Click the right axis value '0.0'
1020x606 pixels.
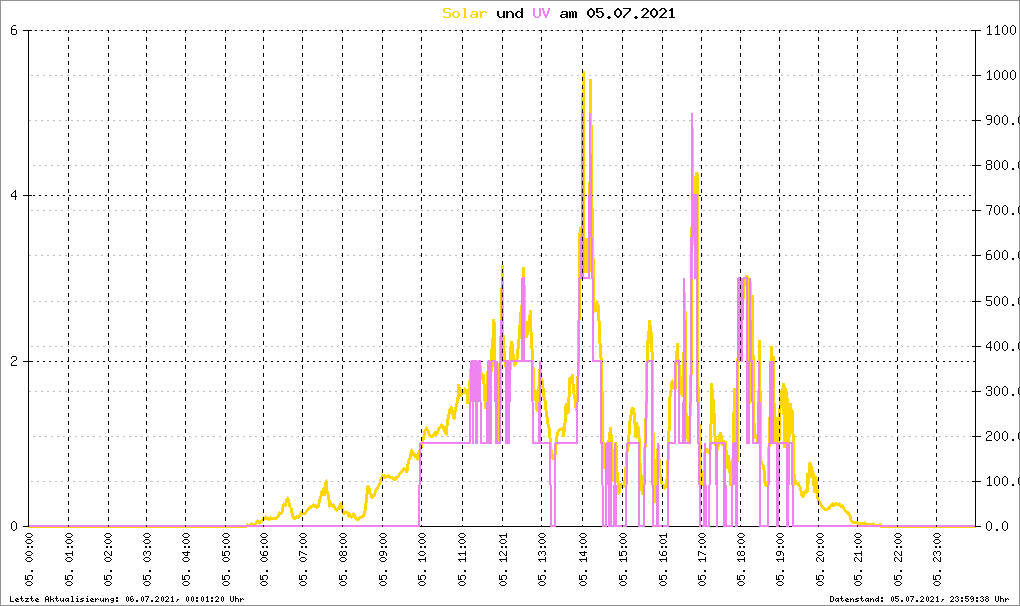(x=997, y=527)
